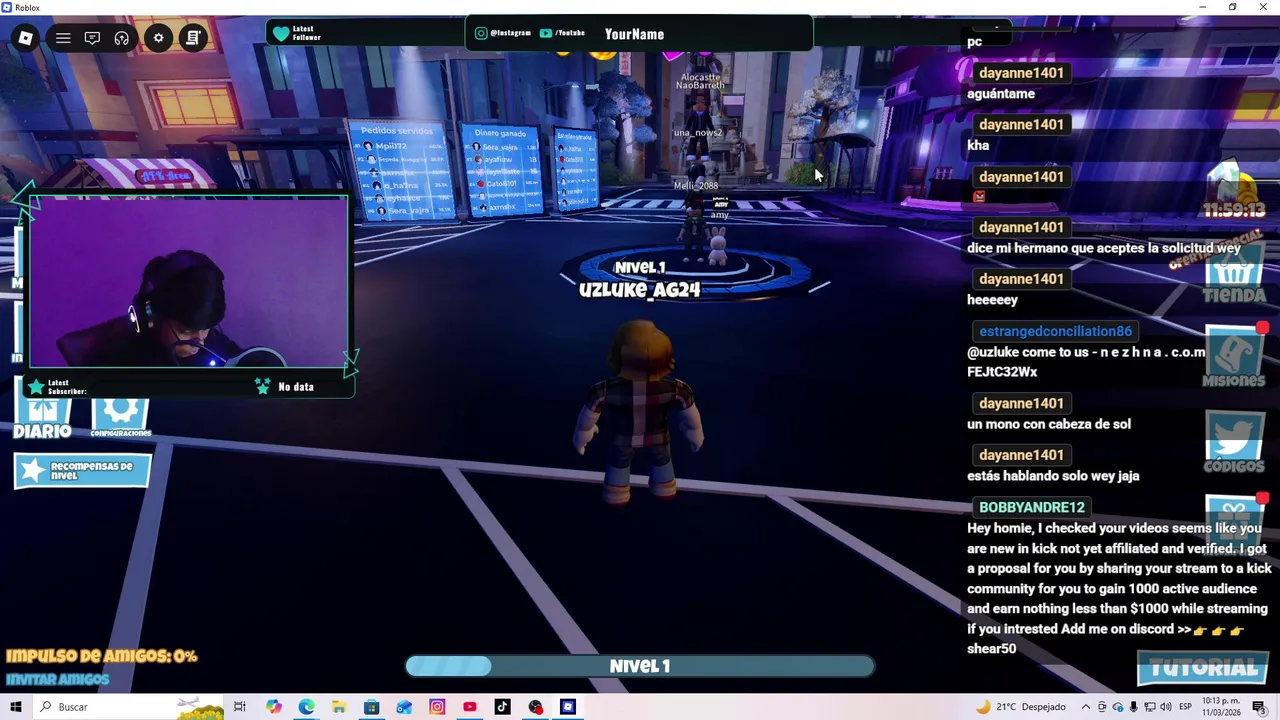Click Recompensas de Nivel button
This screenshot has height=720, width=1280.
82,470
